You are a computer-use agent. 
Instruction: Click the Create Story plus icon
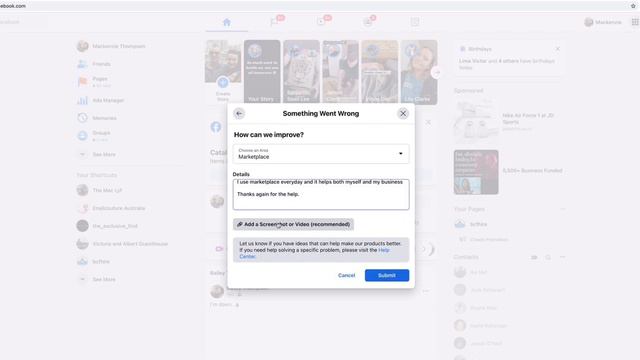click(223, 82)
